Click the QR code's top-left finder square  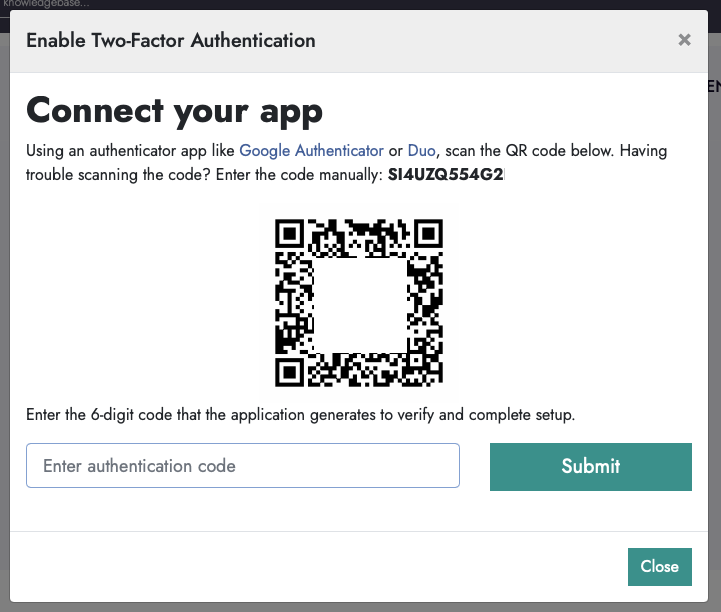click(x=290, y=233)
